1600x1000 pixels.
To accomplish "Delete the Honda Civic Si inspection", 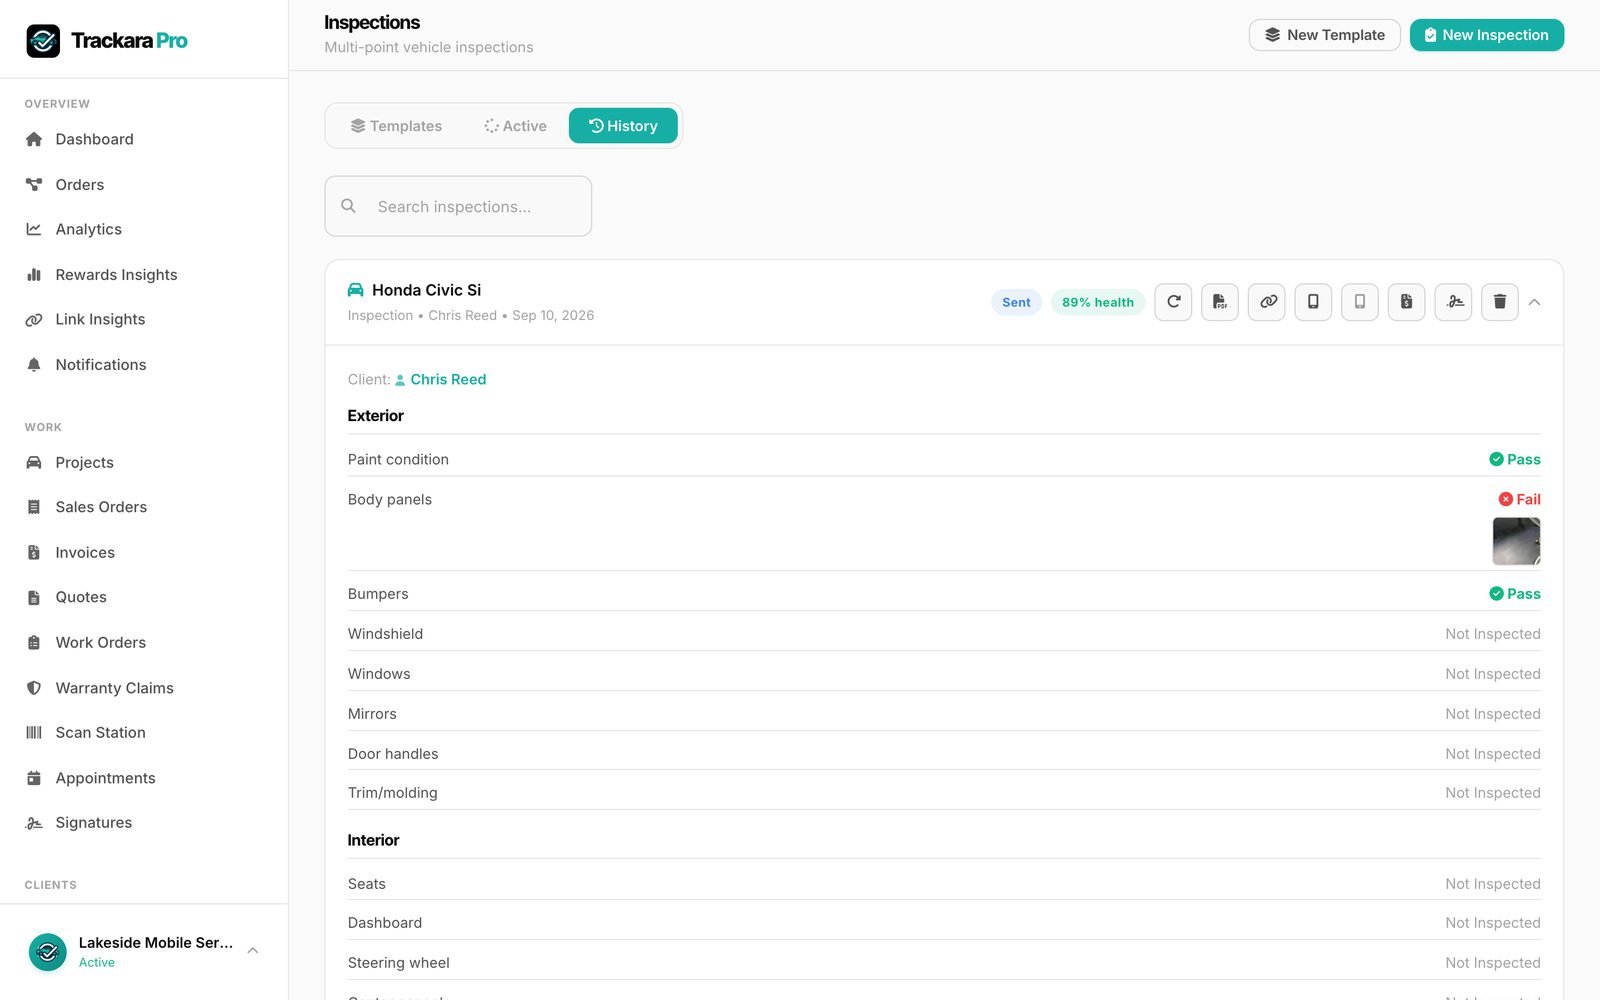I will click(x=1500, y=302).
